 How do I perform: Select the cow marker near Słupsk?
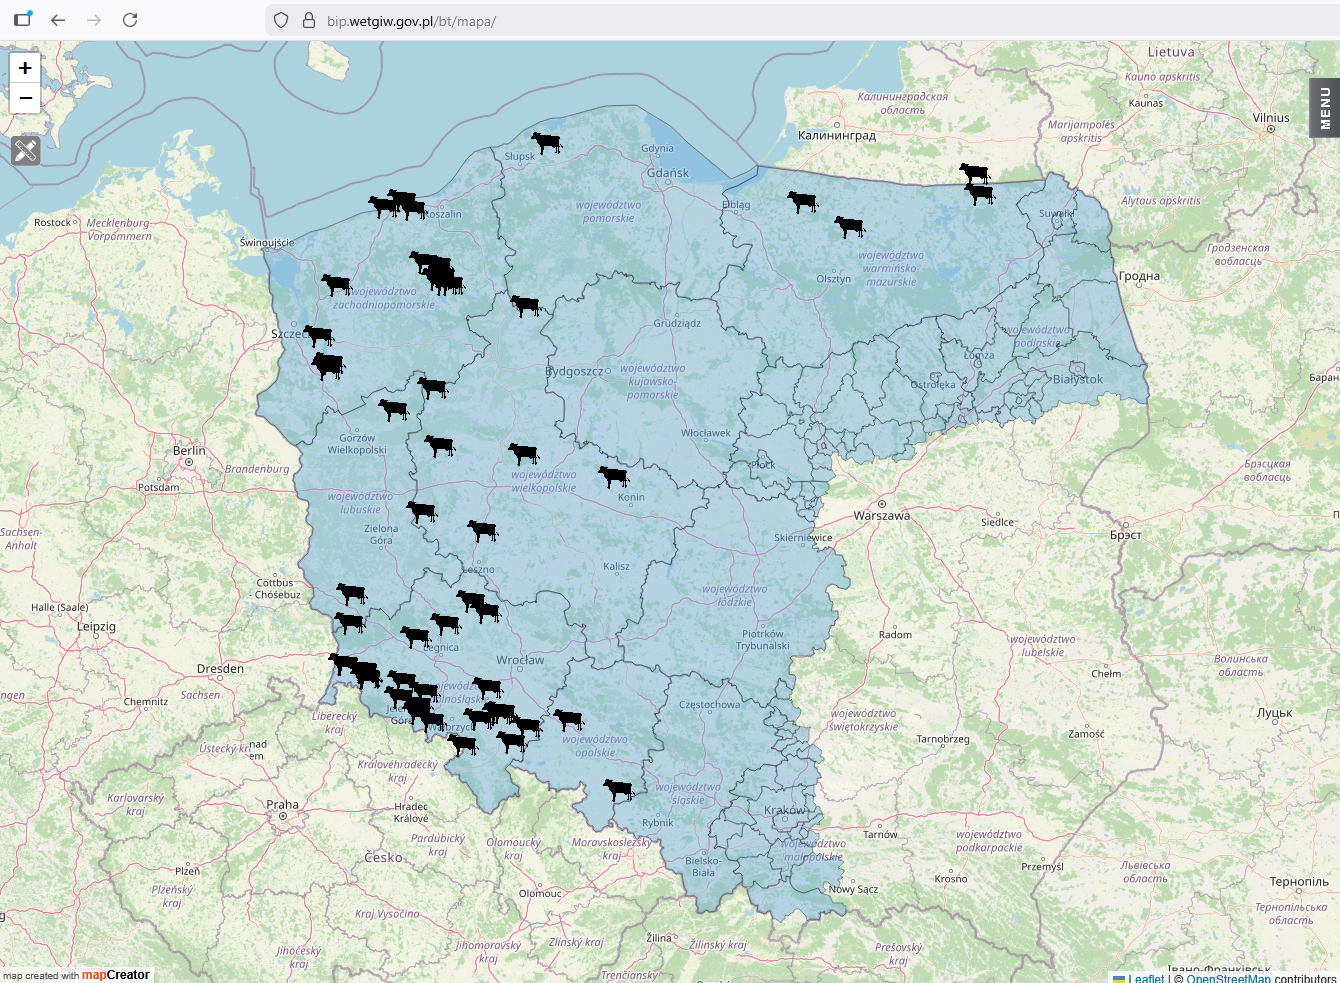[546, 142]
